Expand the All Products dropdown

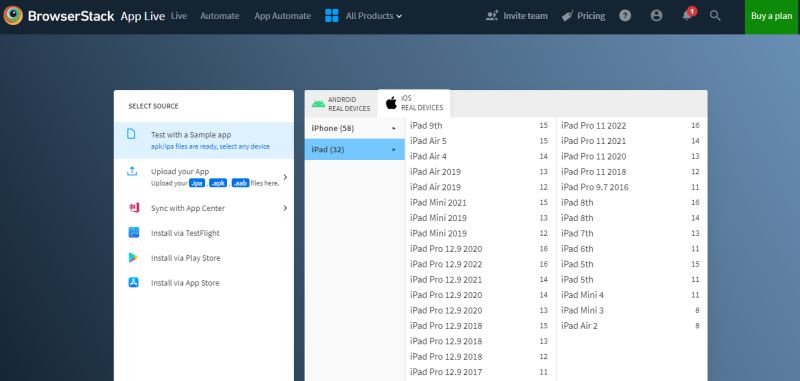point(374,16)
